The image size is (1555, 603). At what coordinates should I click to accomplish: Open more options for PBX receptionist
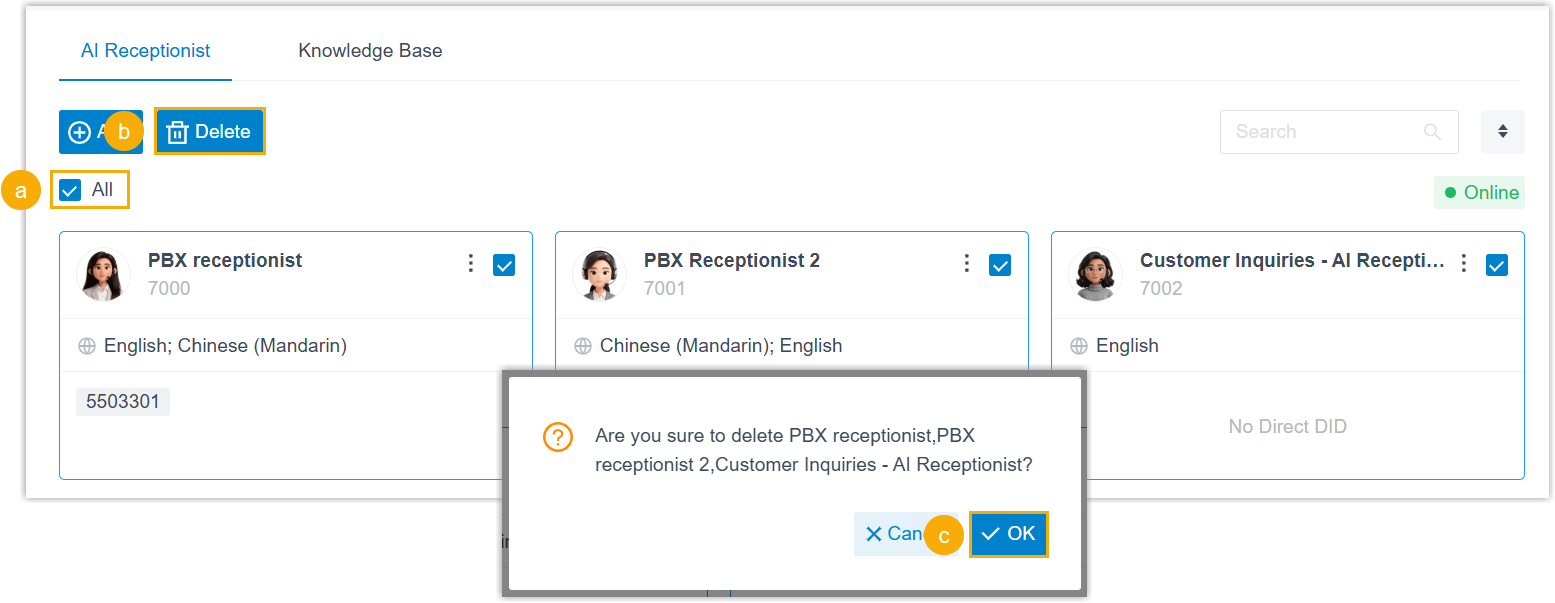point(471,263)
